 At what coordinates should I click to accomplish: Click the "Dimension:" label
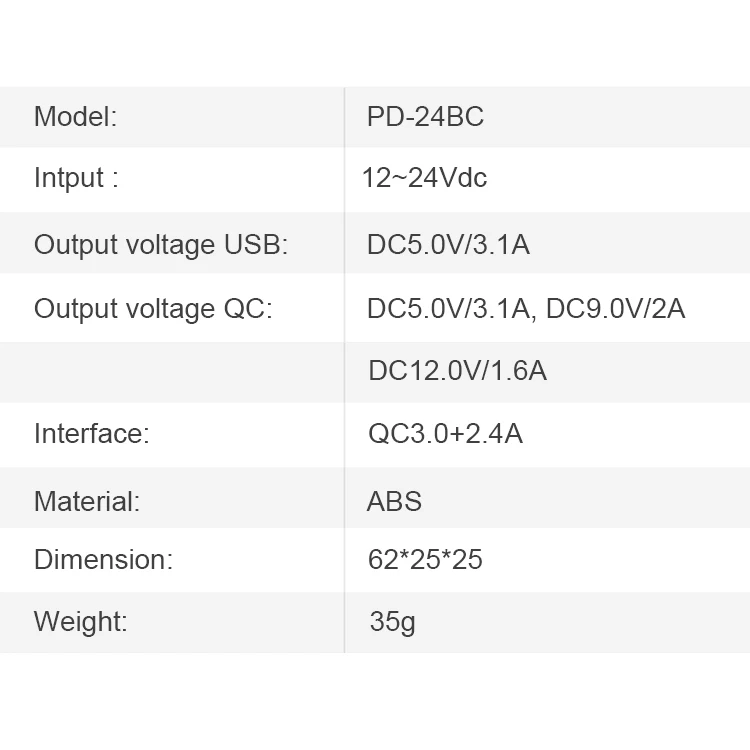click(103, 560)
